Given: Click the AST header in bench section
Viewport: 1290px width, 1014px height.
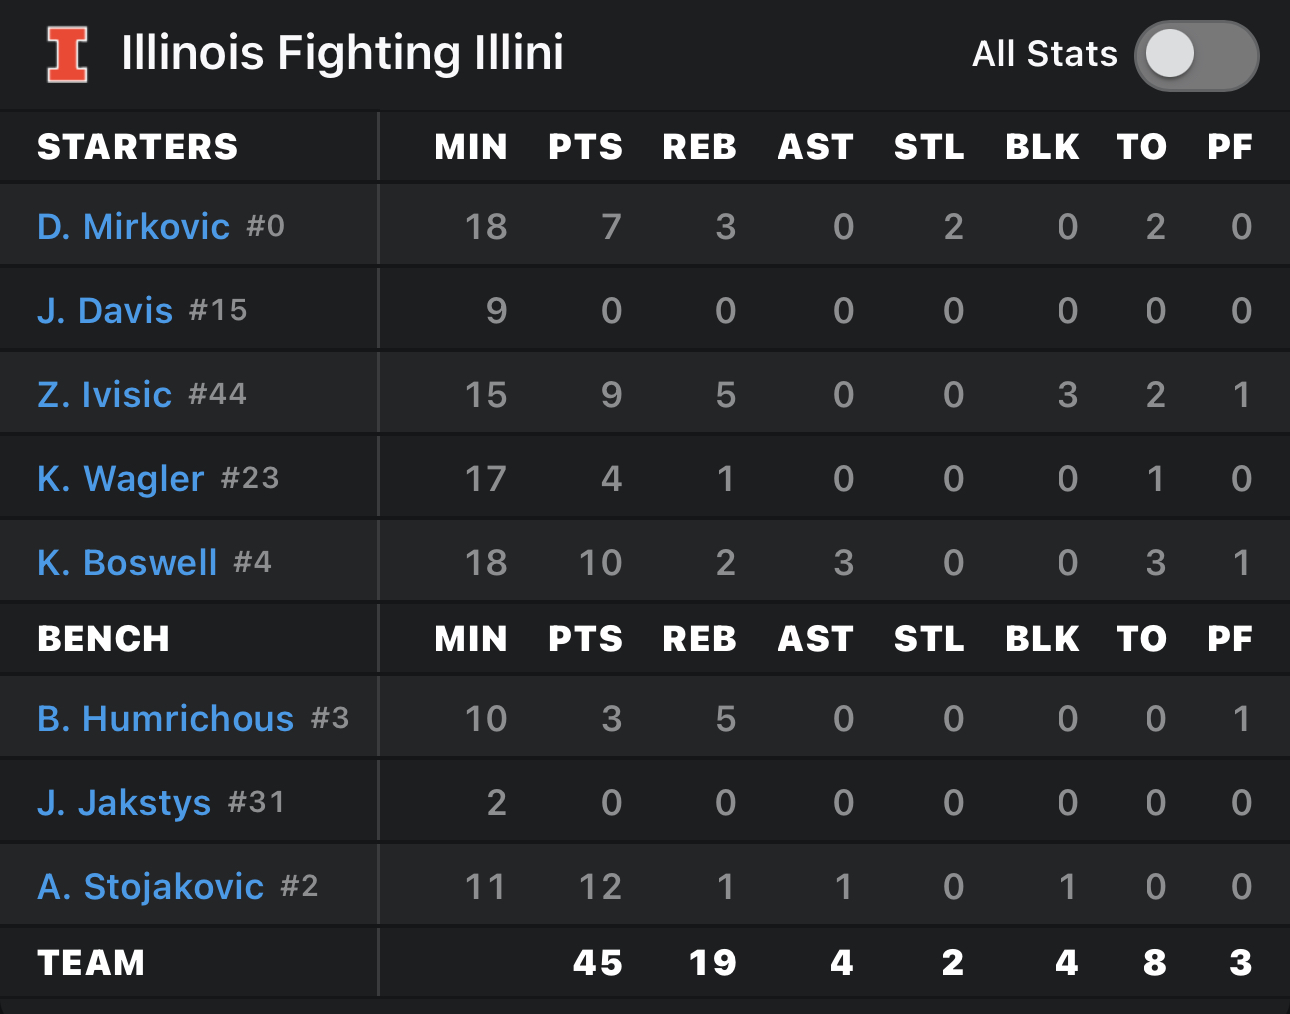Looking at the screenshot, I should 815,639.
